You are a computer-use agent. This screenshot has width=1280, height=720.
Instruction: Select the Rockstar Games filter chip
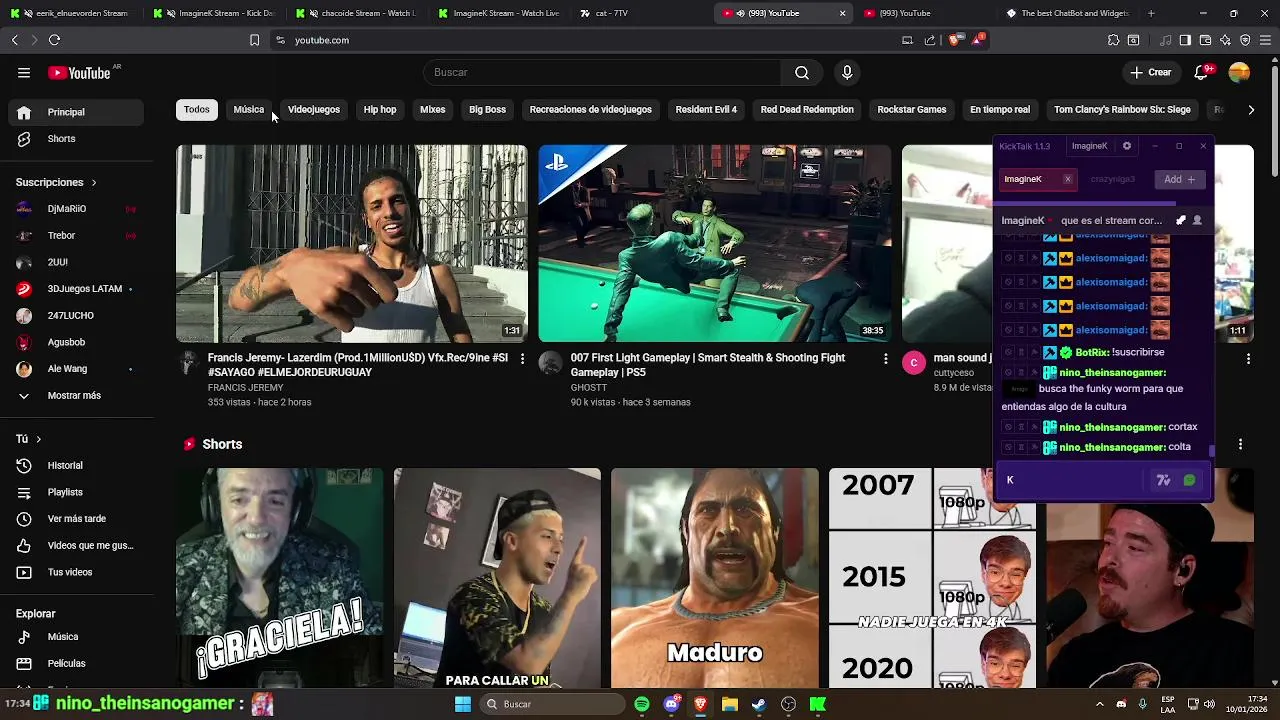912,110
